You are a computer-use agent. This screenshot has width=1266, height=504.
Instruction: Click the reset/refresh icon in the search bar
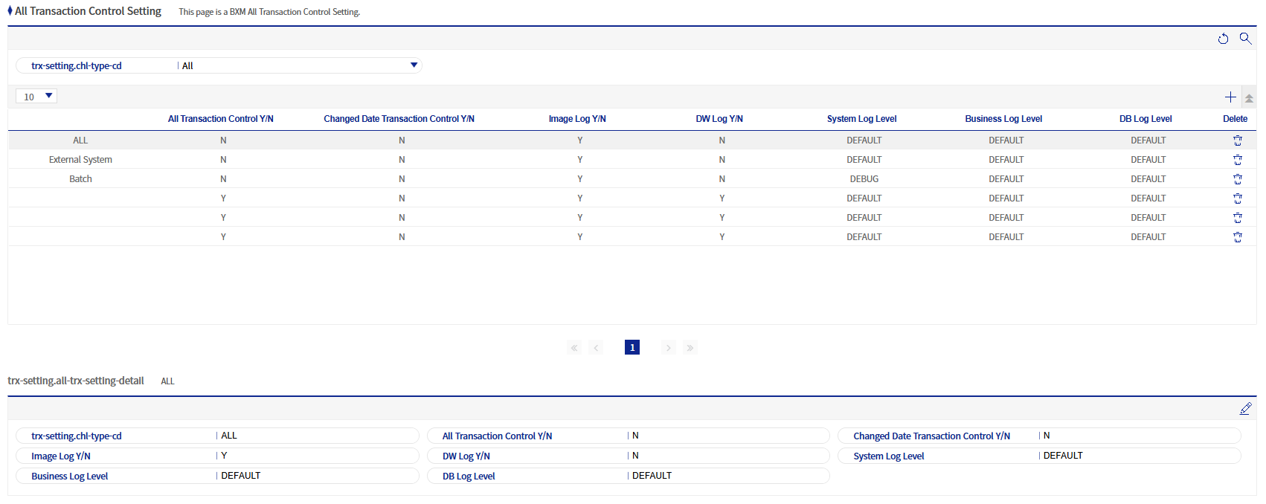point(1223,39)
